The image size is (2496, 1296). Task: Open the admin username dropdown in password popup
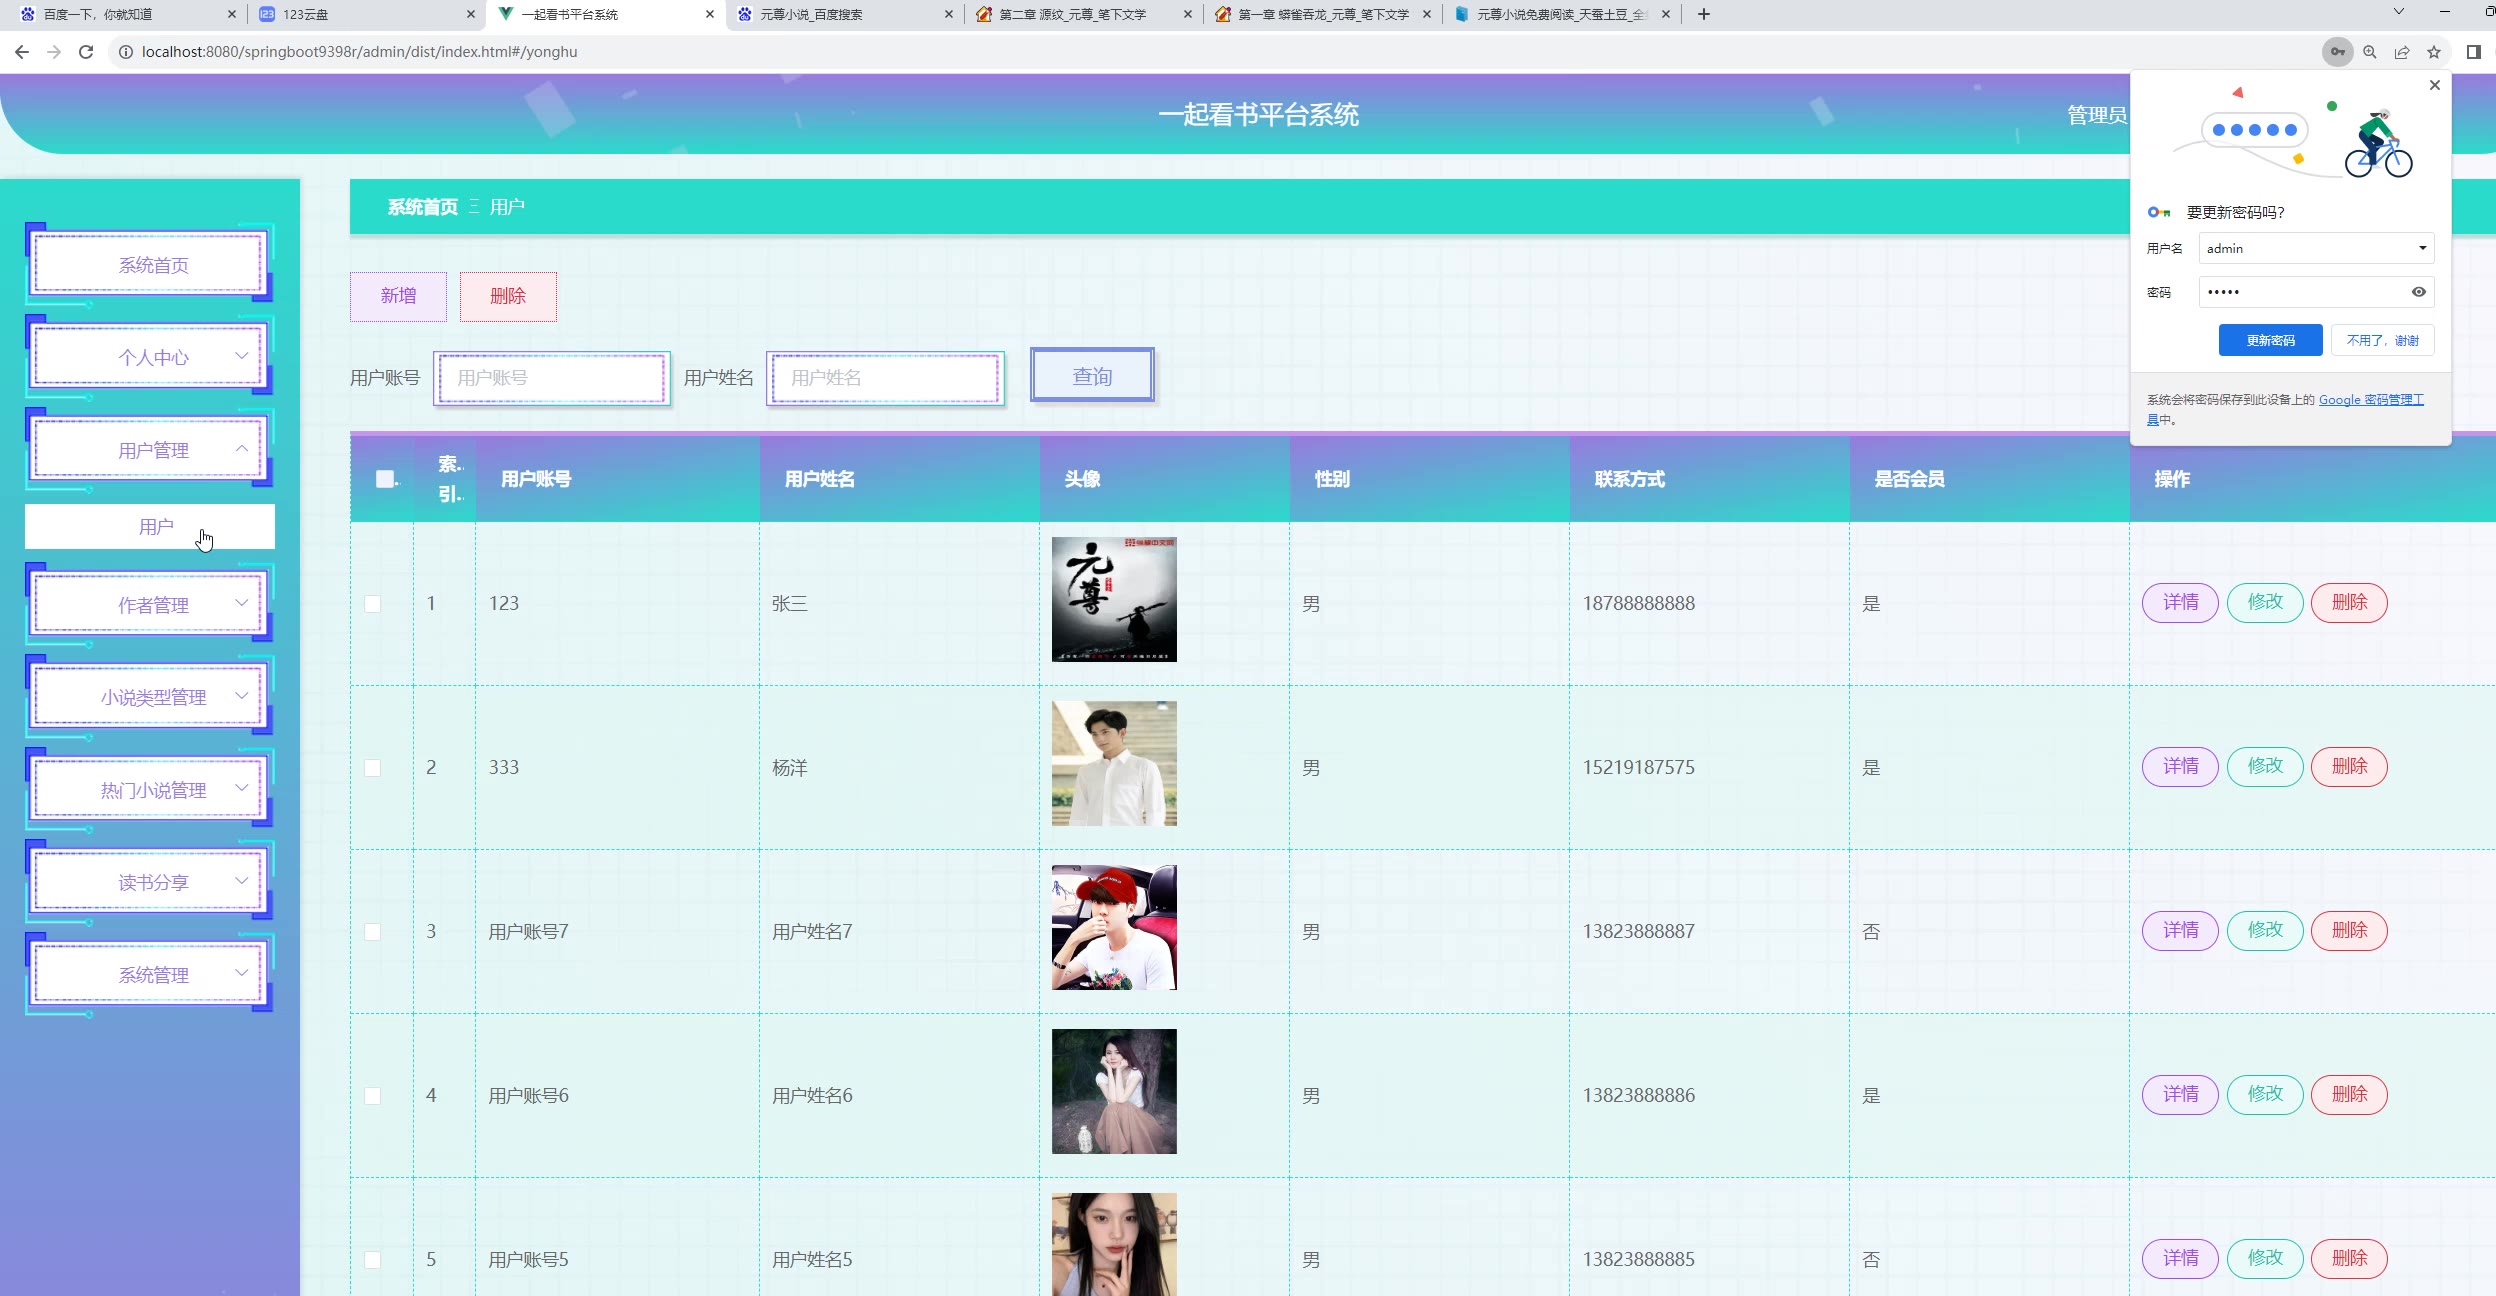(2422, 248)
